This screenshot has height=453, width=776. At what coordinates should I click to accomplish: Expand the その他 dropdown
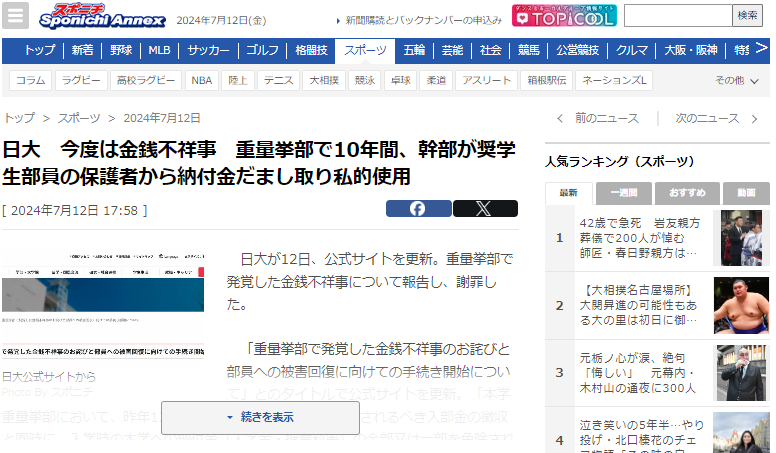pos(737,80)
